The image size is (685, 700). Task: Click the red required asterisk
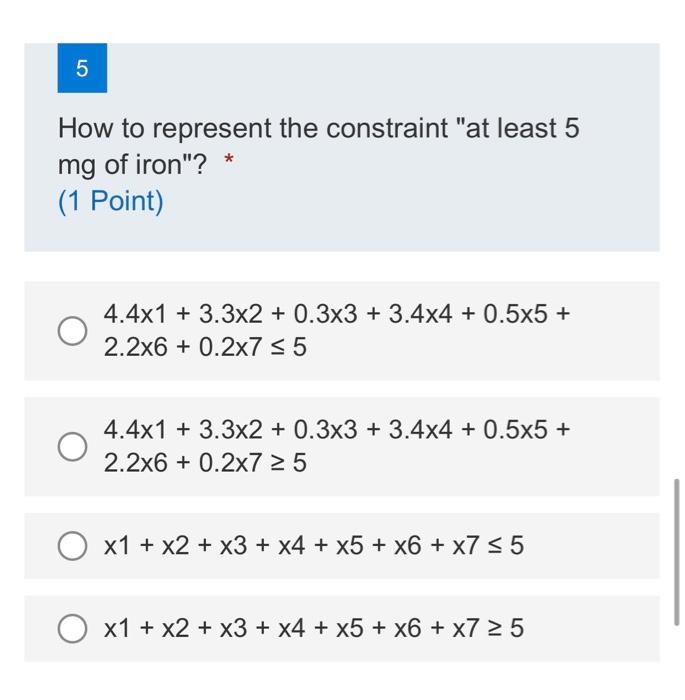229,159
